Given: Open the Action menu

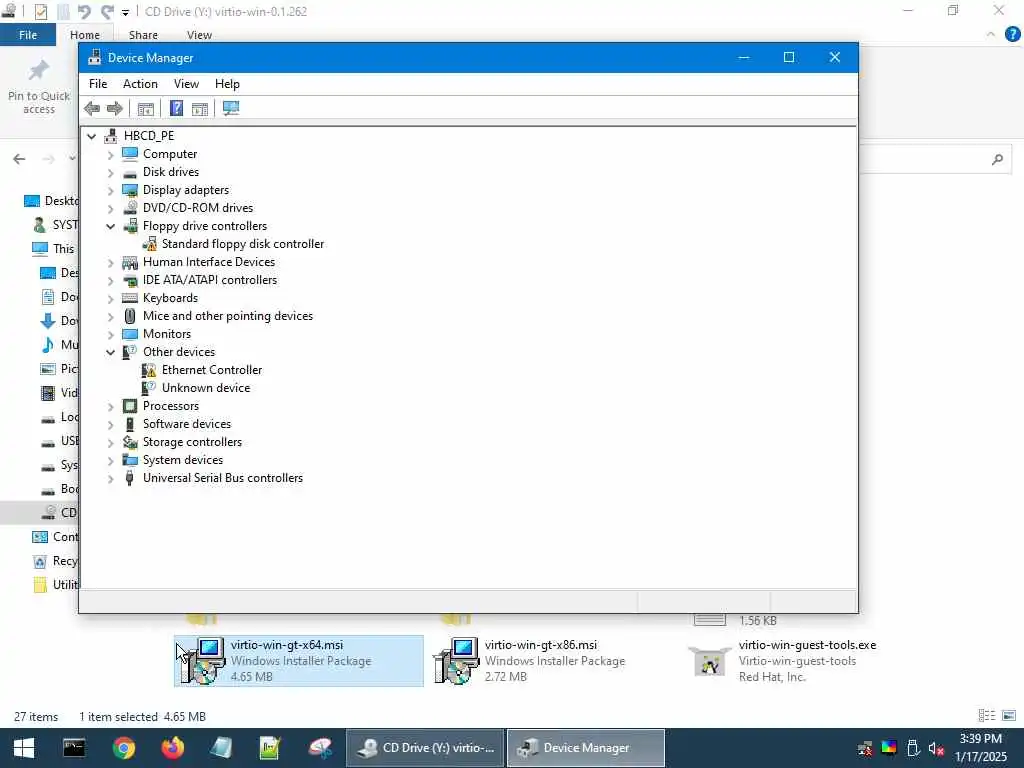Looking at the screenshot, I should tap(140, 84).
